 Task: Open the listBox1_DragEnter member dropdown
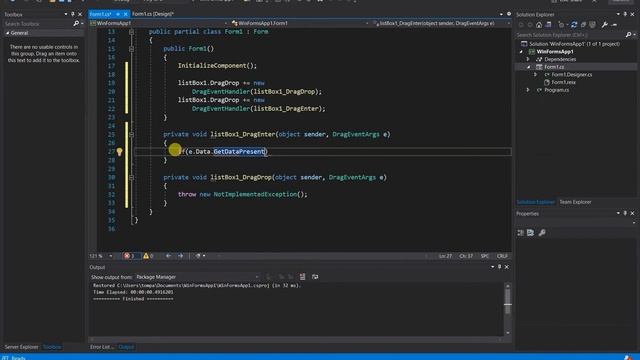click(x=441, y=23)
